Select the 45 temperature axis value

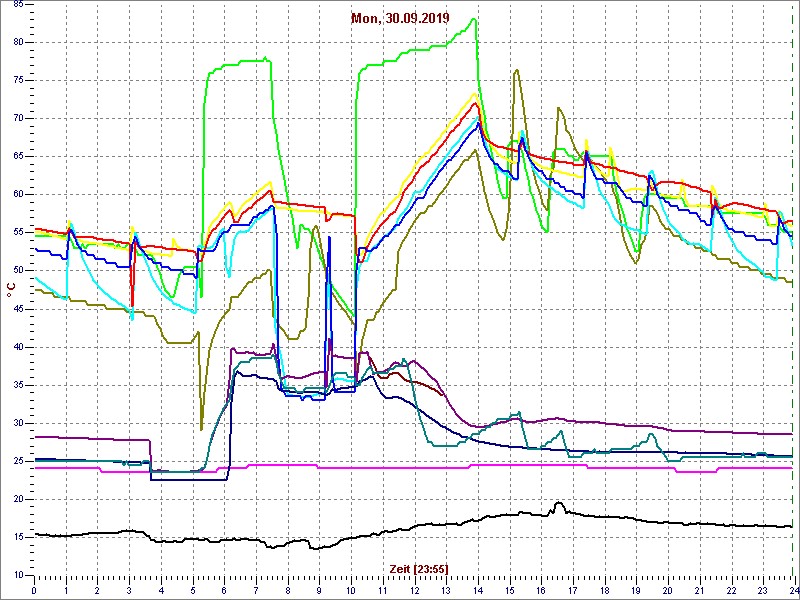click(x=17, y=309)
